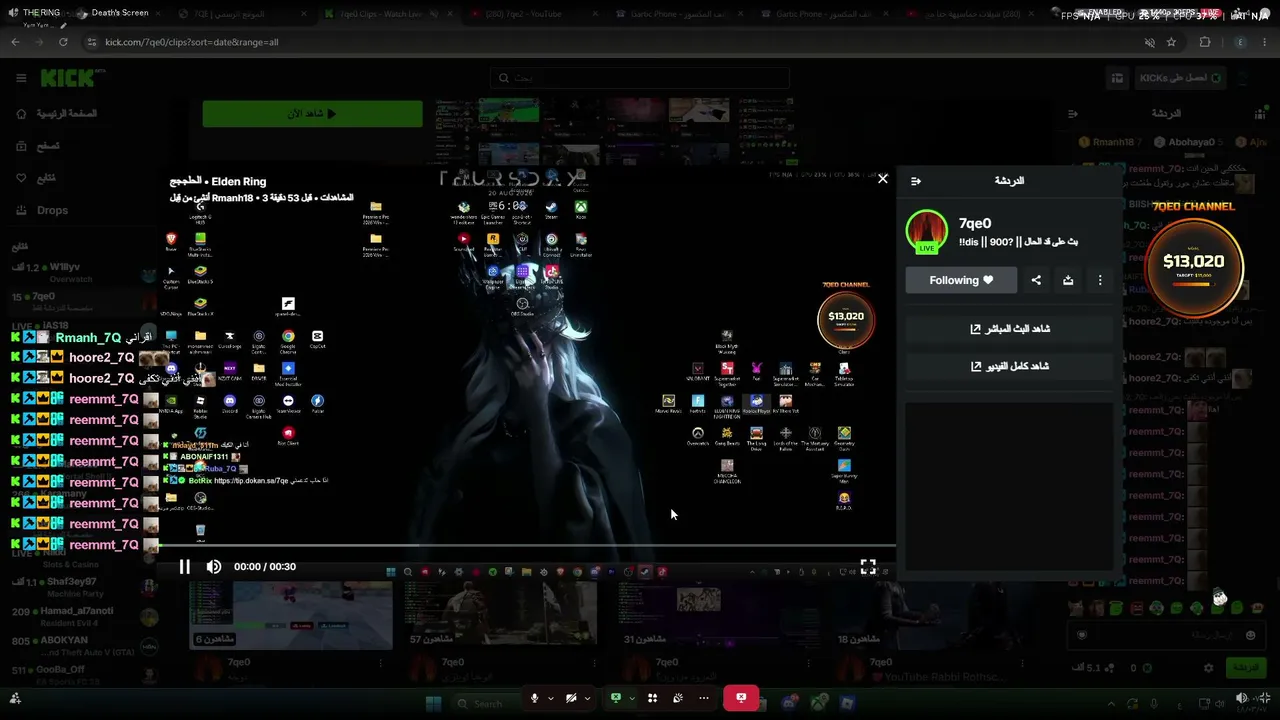Open the 7qe0 channel name link

point(975,223)
